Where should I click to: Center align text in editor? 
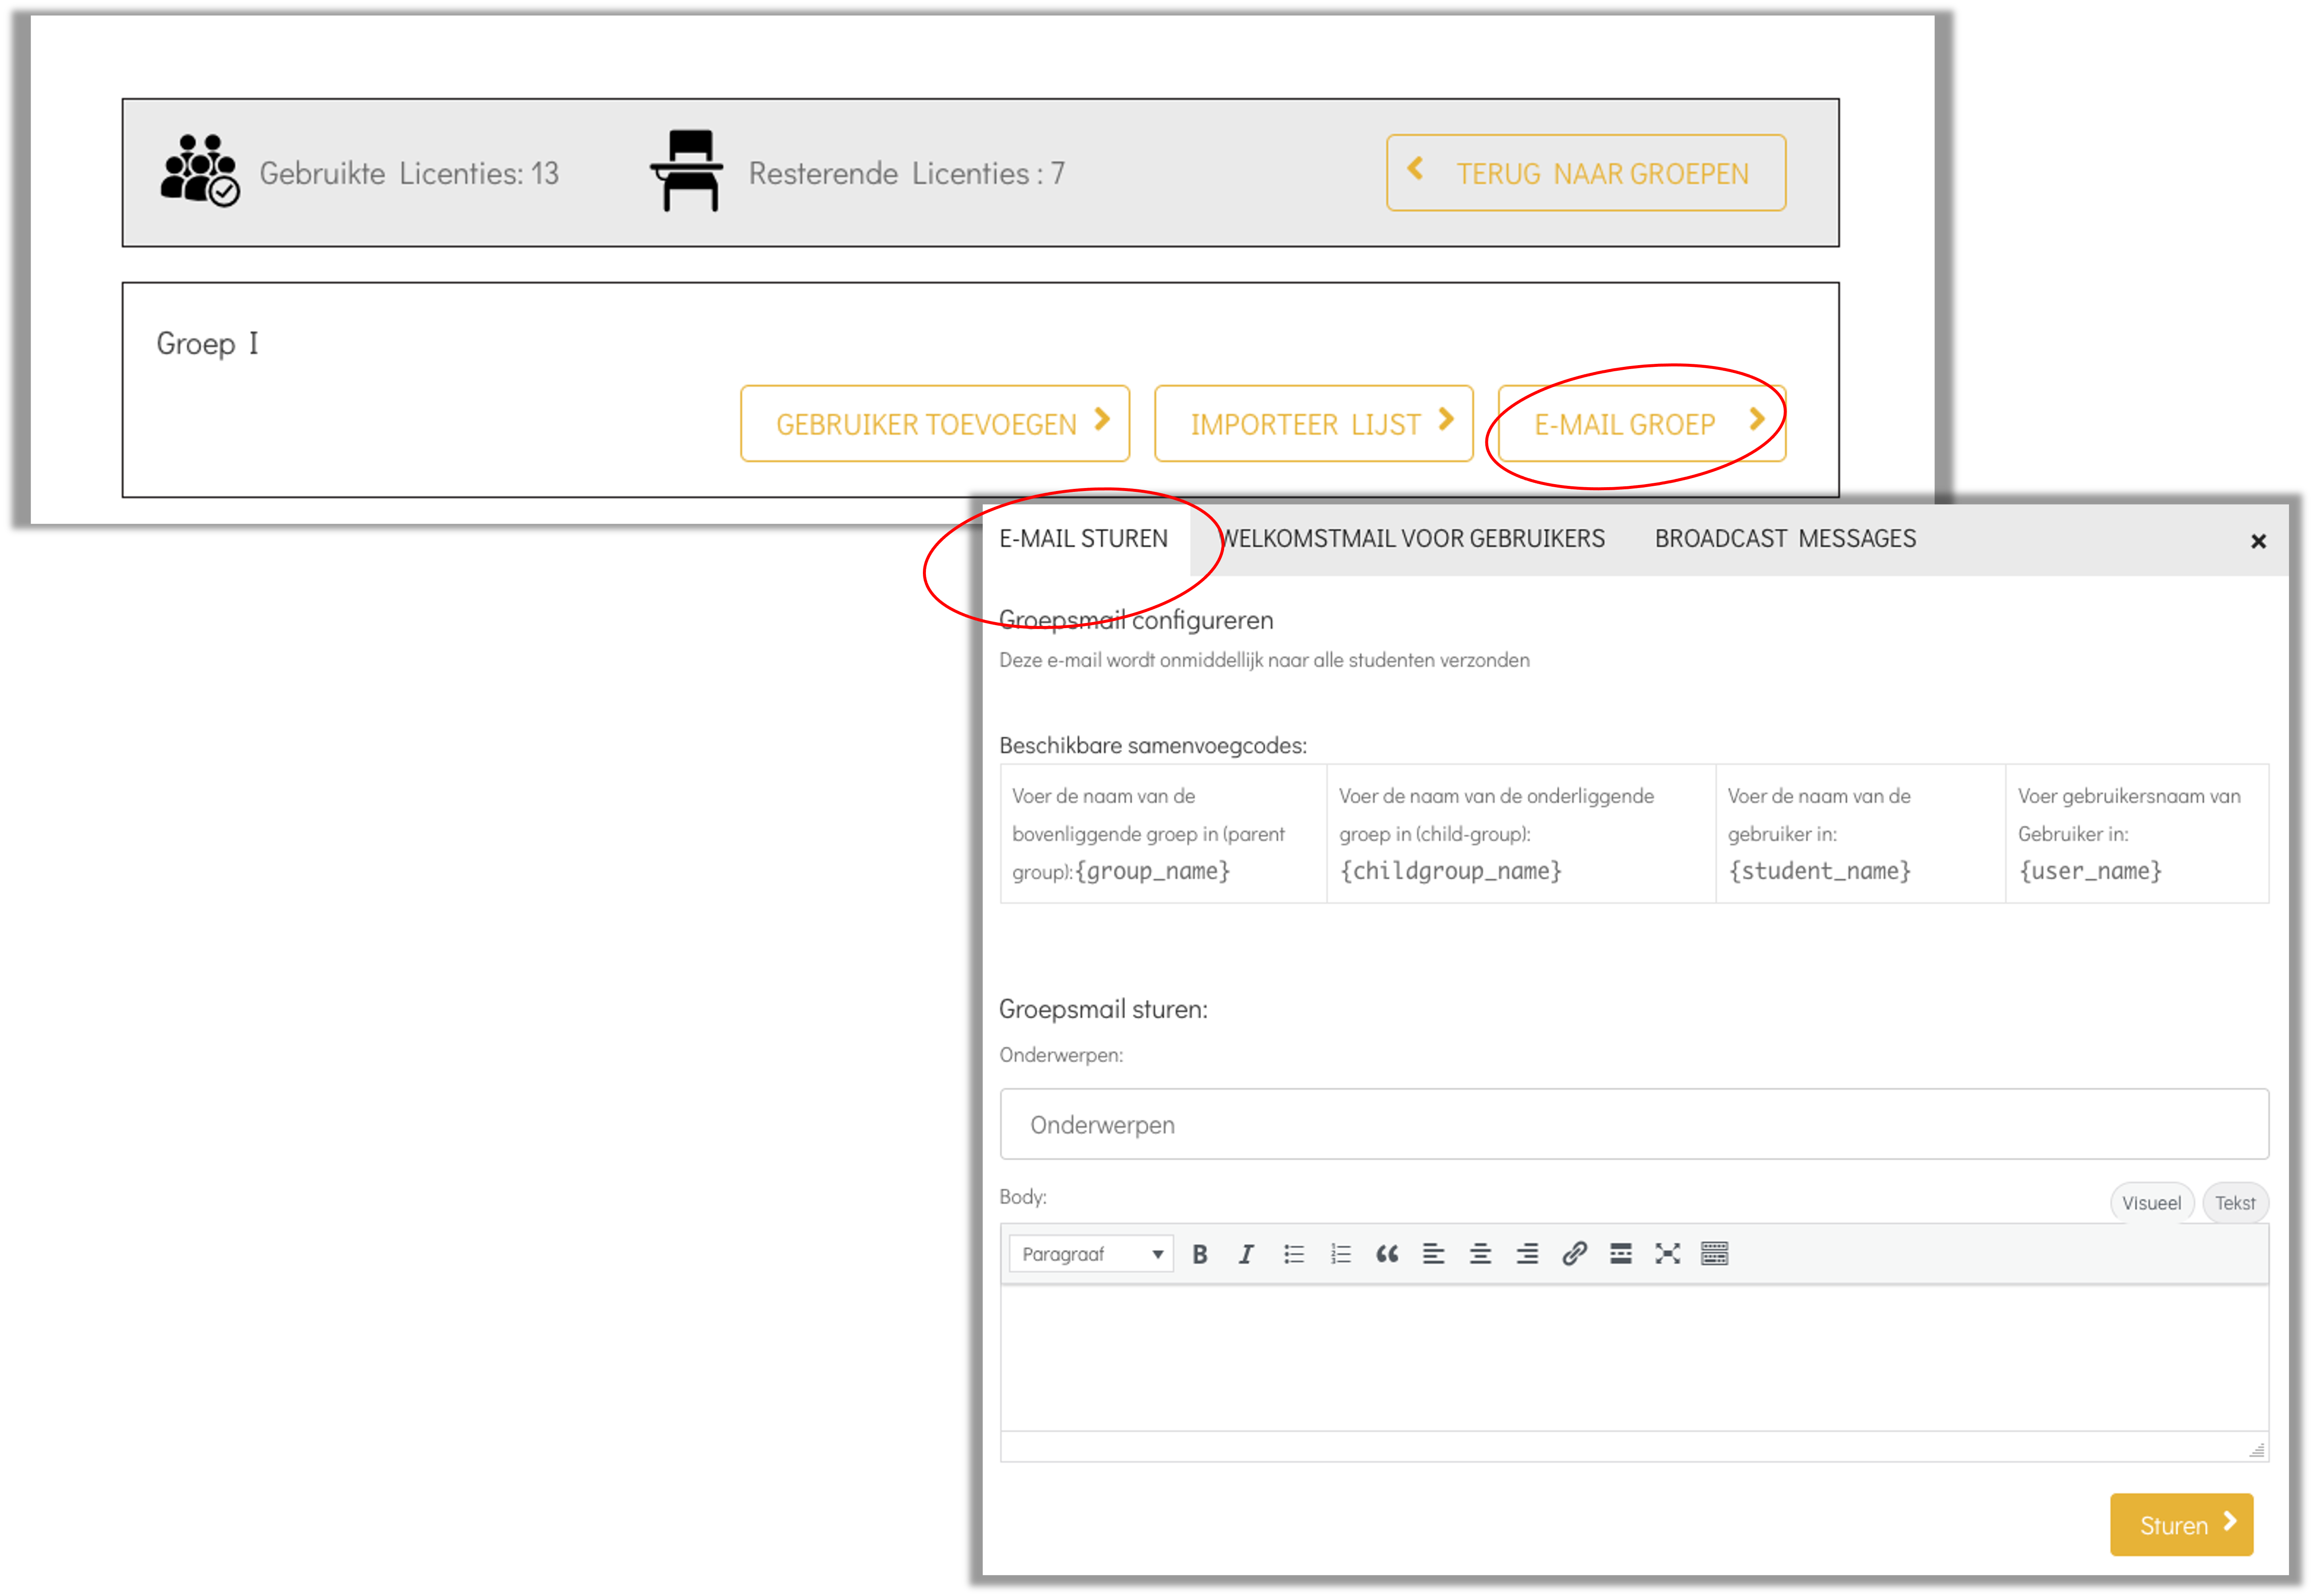click(1480, 1254)
